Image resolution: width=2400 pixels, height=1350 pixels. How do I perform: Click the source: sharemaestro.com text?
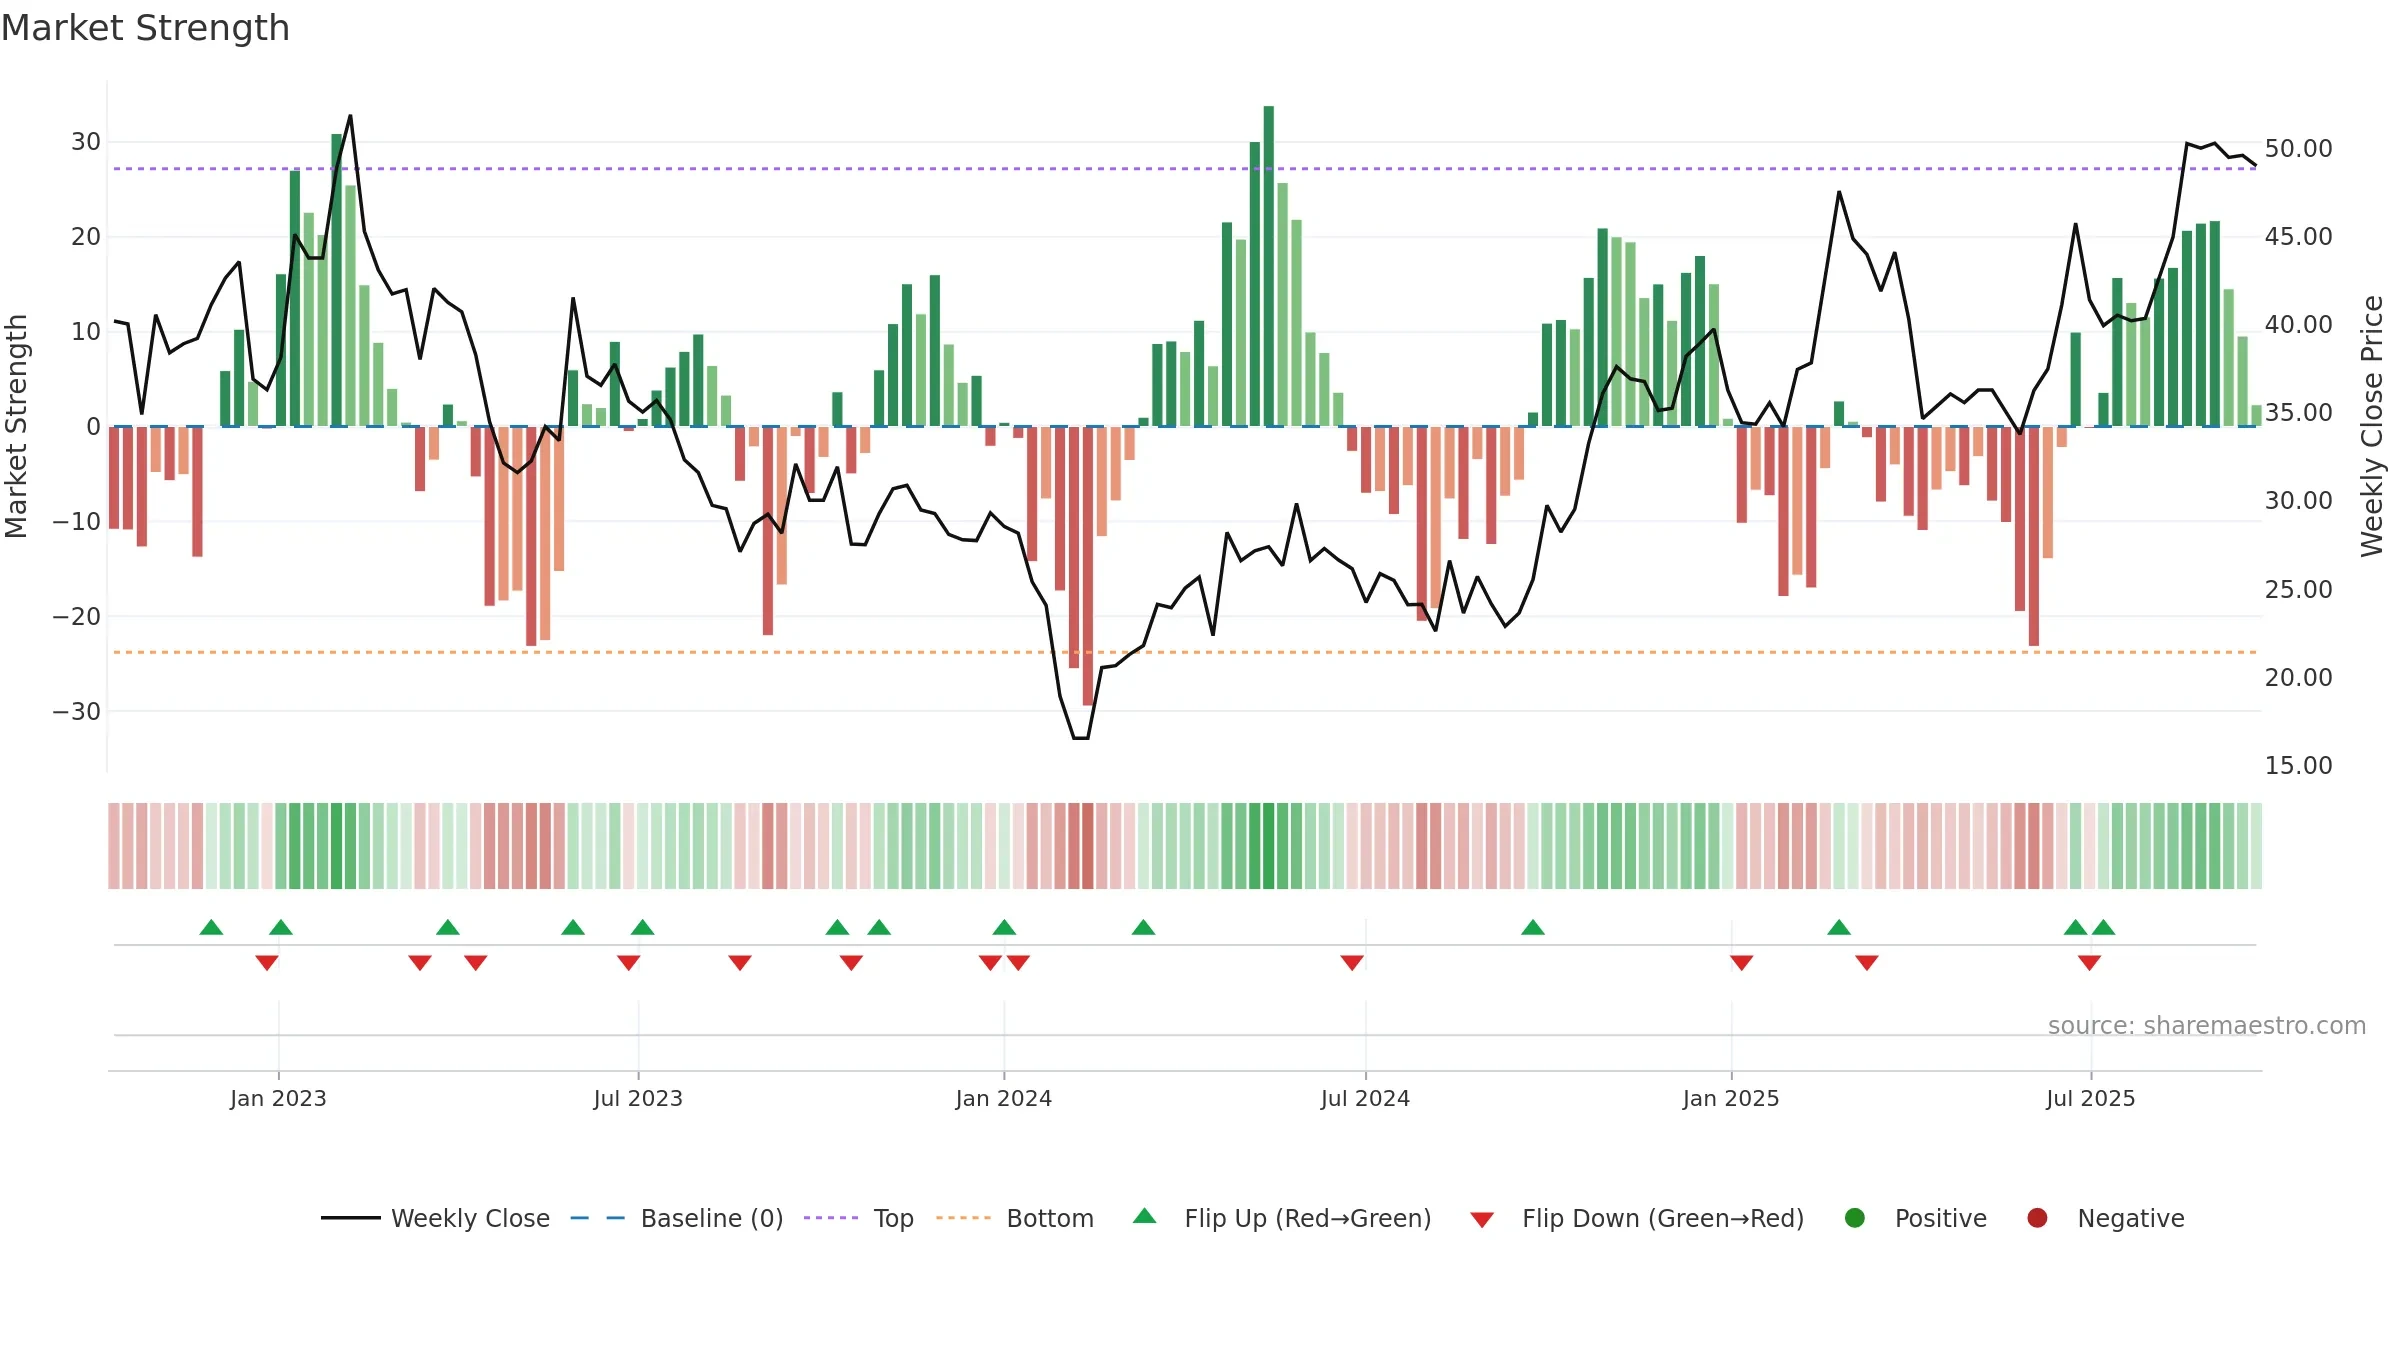coord(2207,1026)
